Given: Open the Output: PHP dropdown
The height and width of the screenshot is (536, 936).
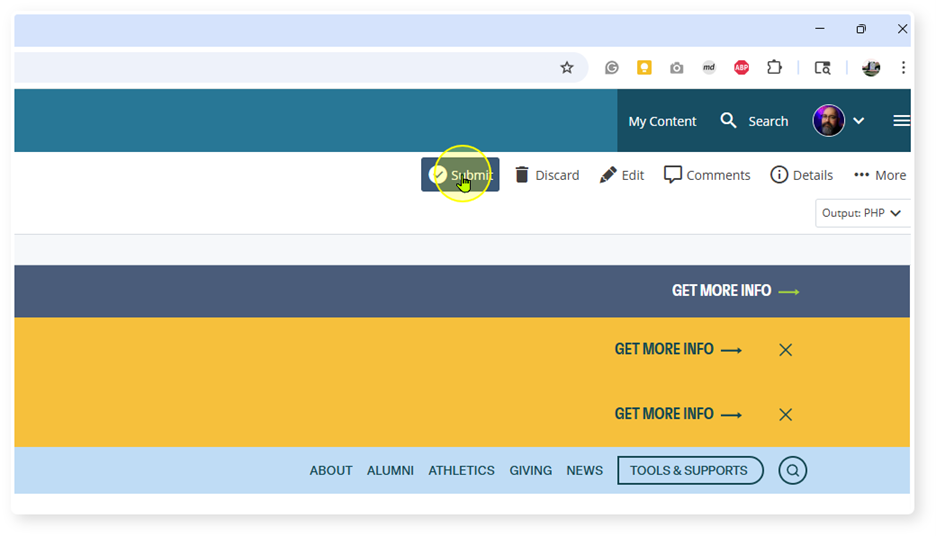Looking at the screenshot, I should pos(862,213).
